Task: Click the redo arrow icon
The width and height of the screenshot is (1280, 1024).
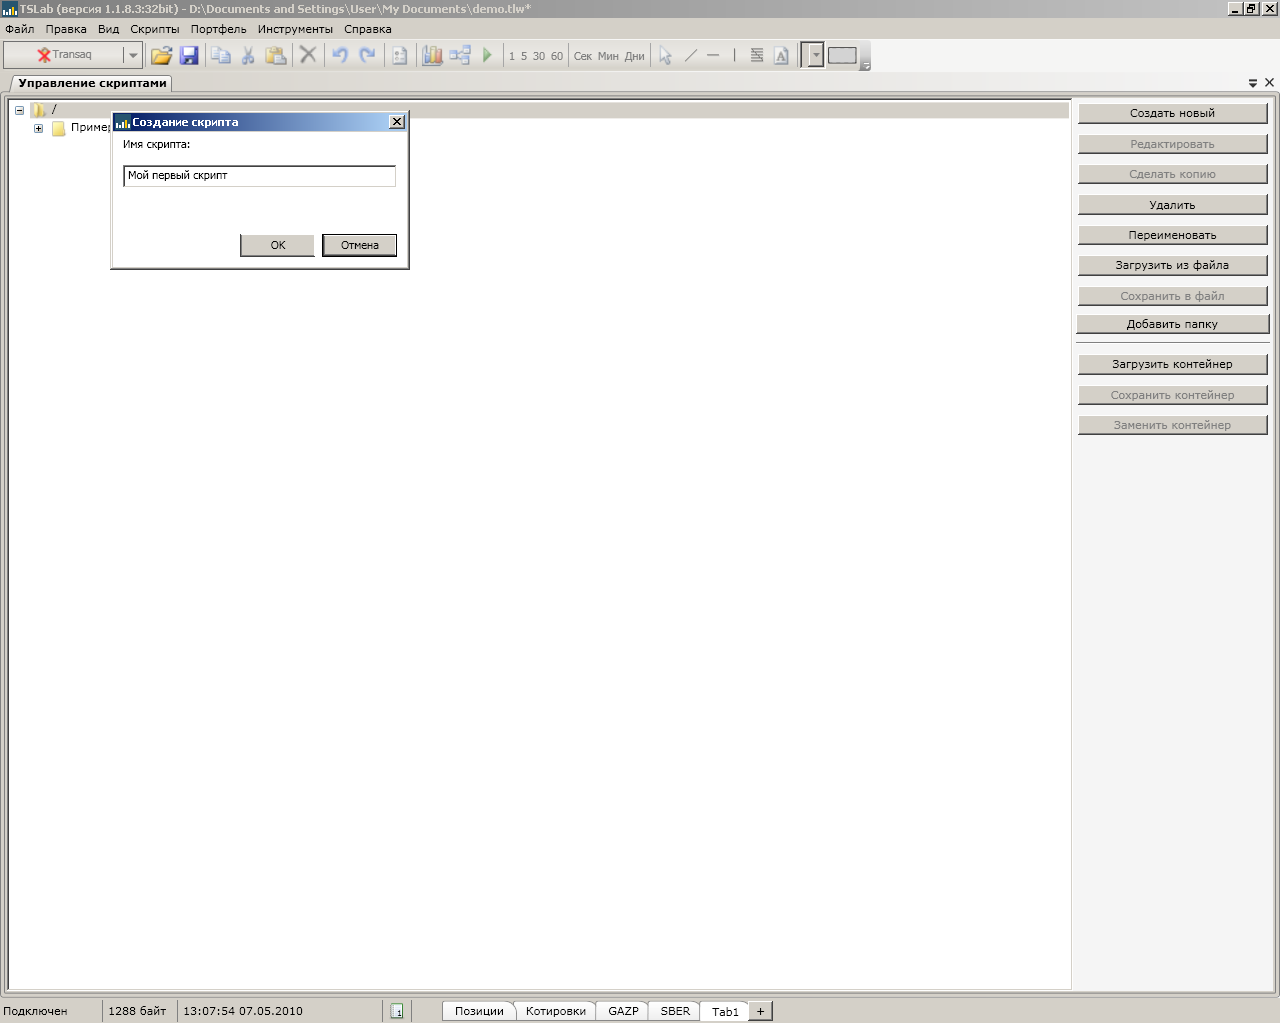Action: point(367,55)
